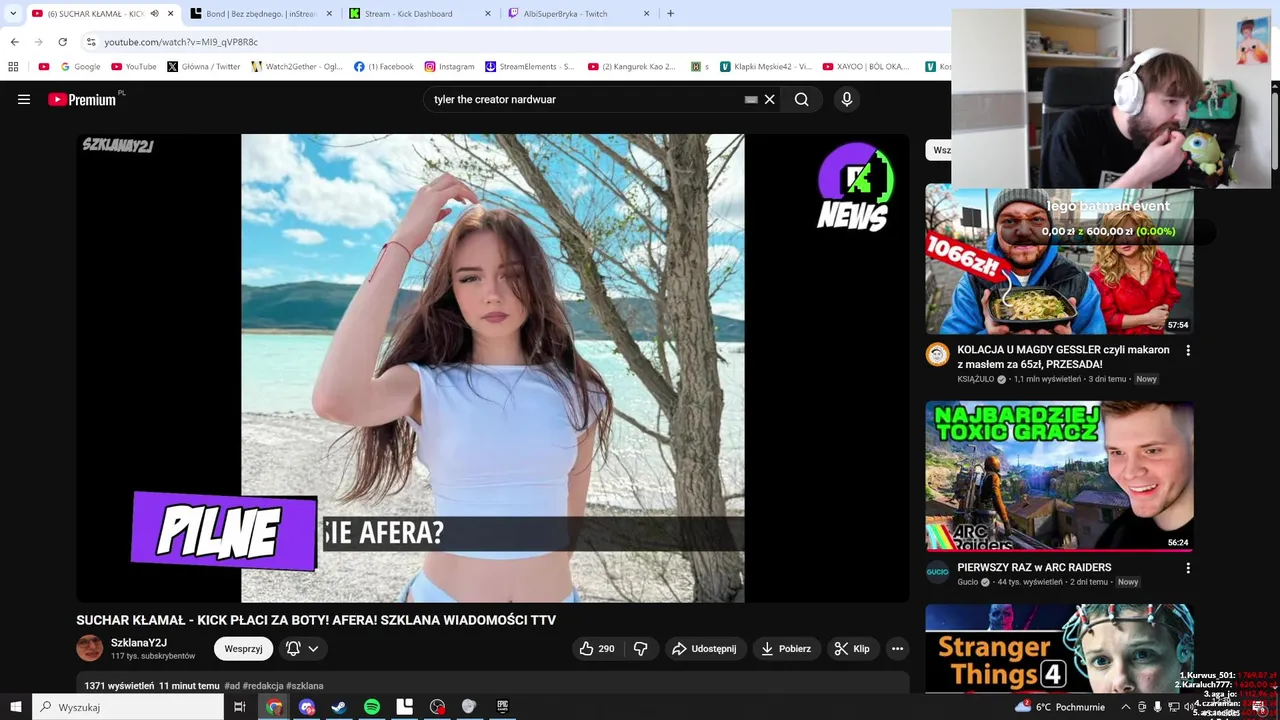Open NAJBARDZIEJ TOXIC GRACZ ARC Raiders thumbnail

tap(1059, 476)
